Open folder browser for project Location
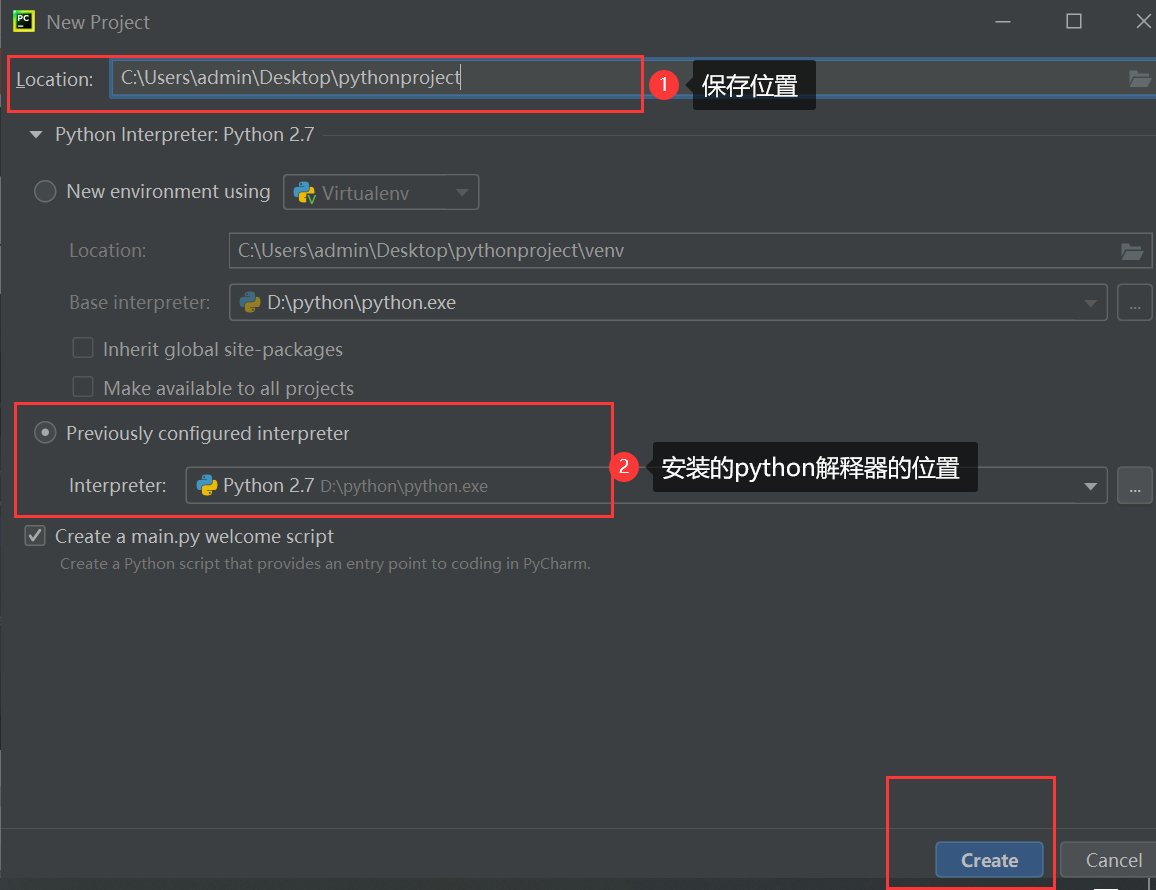 [x=1140, y=79]
